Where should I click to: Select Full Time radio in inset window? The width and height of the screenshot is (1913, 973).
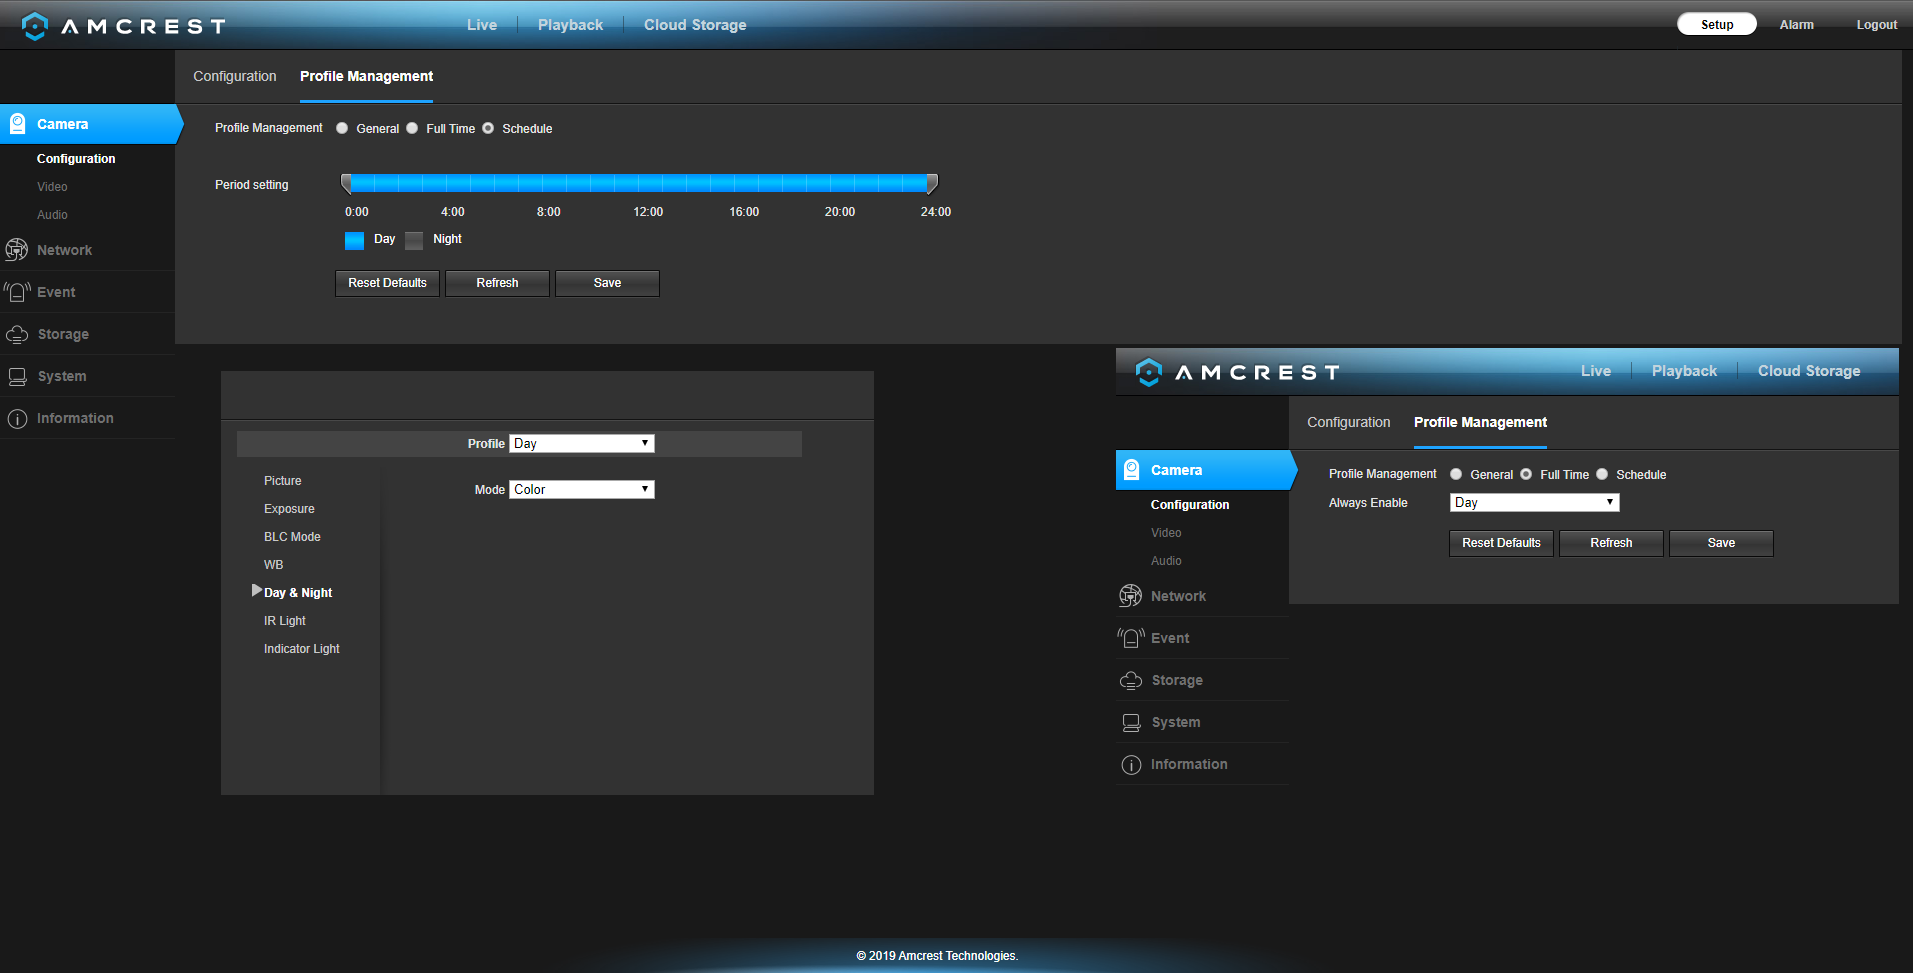point(1526,474)
